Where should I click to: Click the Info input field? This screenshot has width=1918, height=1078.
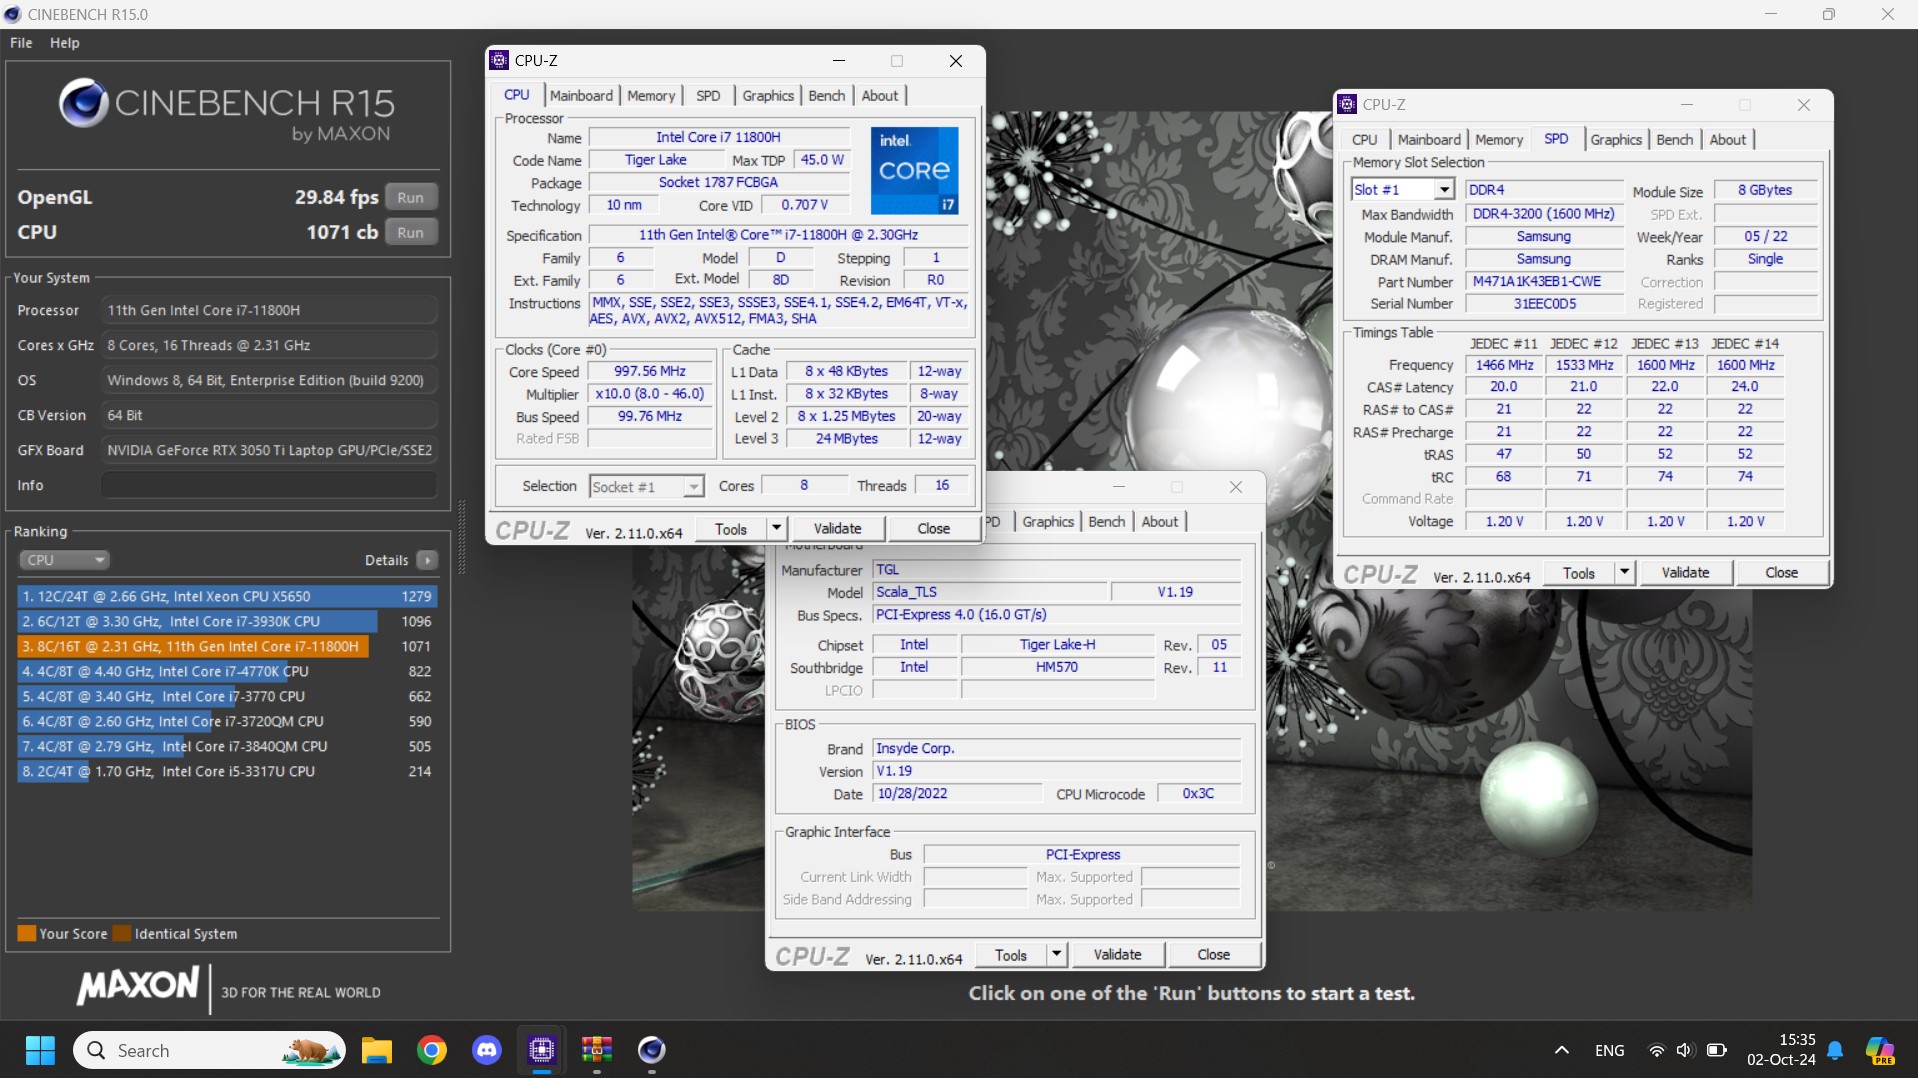[269, 485]
